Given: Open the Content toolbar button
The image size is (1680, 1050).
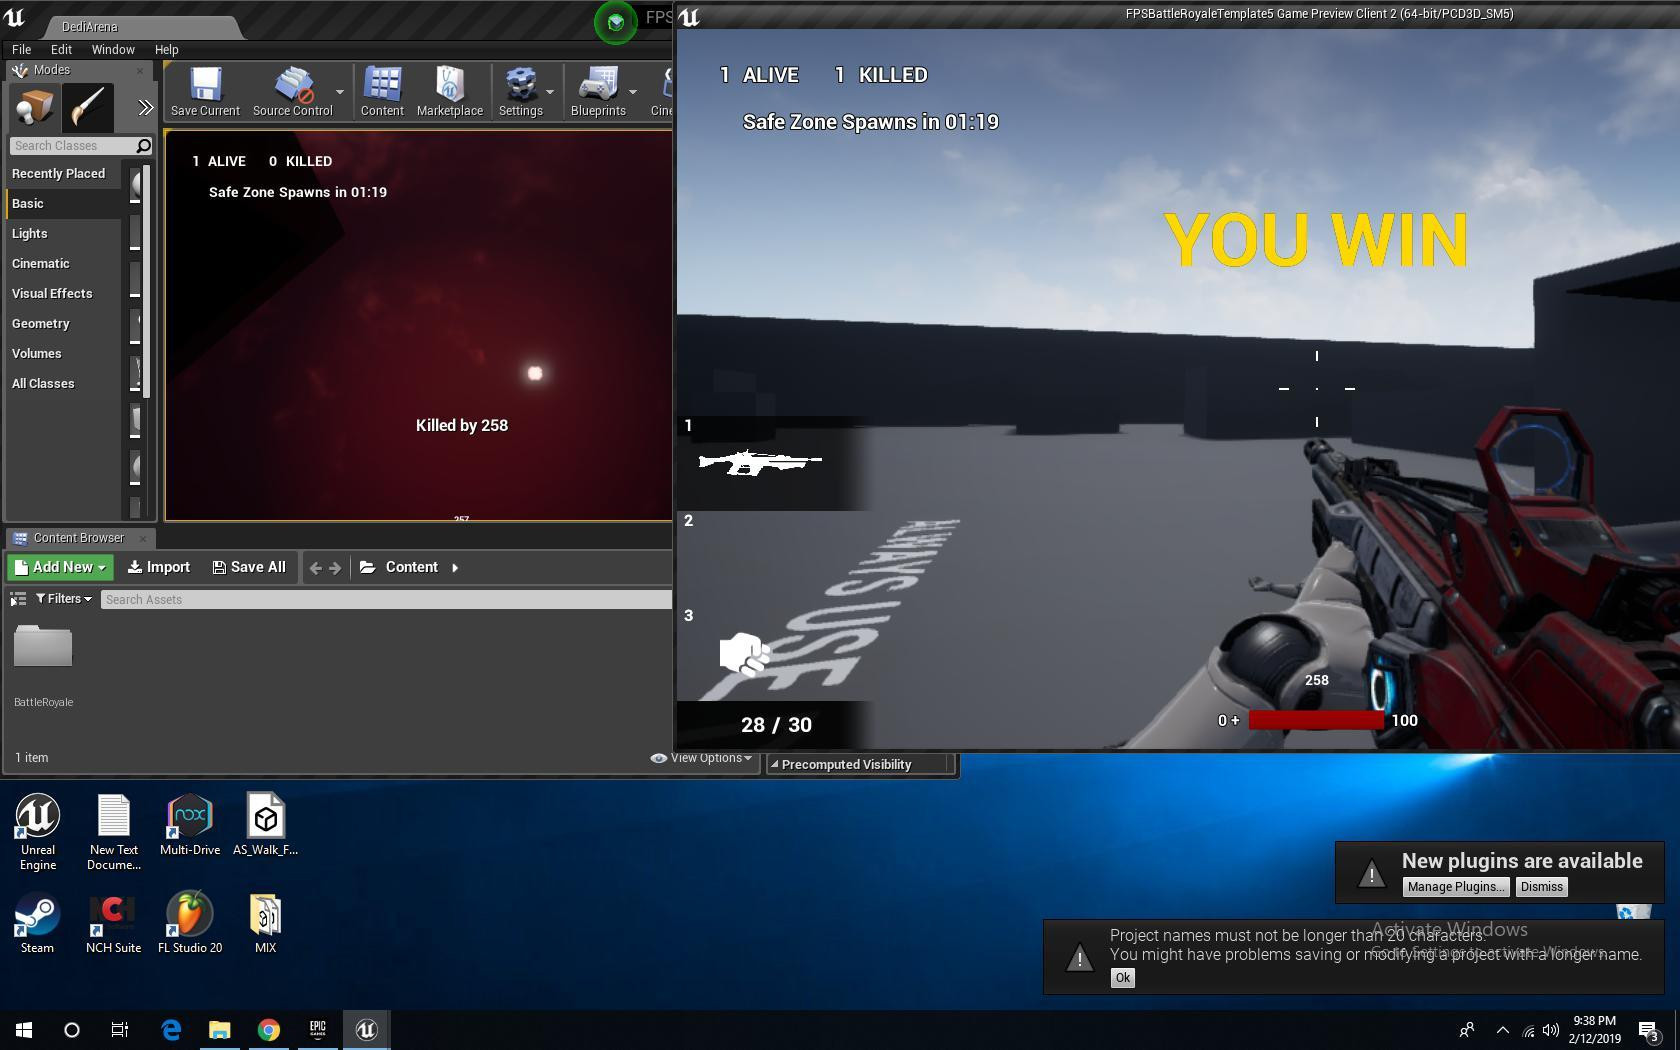Looking at the screenshot, I should click(382, 91).
